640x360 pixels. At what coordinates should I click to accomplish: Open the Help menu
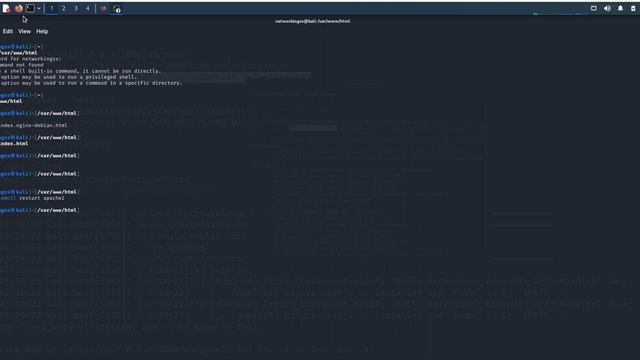pyautogui.click(x=42, y=31)
